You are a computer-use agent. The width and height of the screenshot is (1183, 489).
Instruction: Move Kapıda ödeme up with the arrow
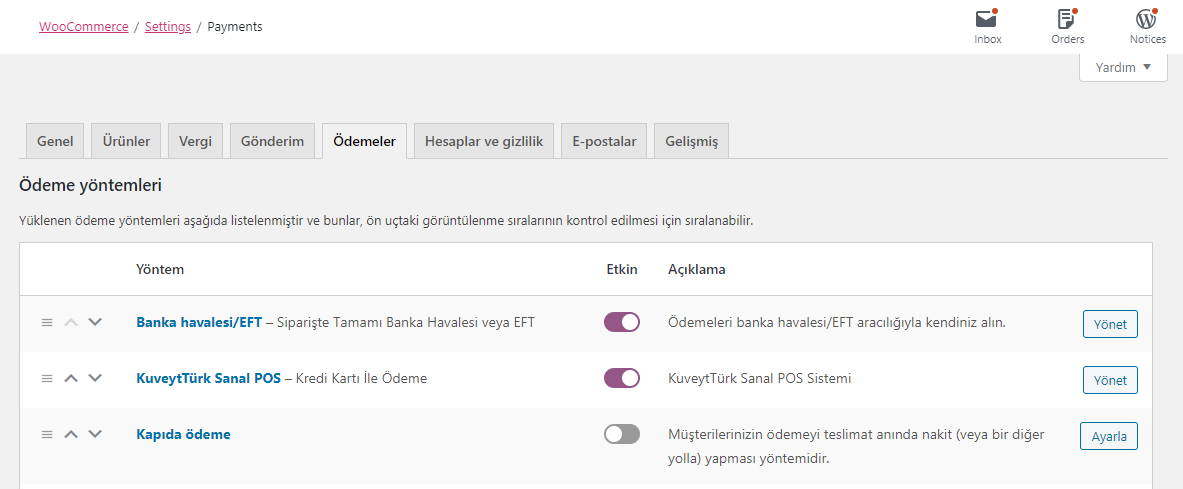point(71,434)
